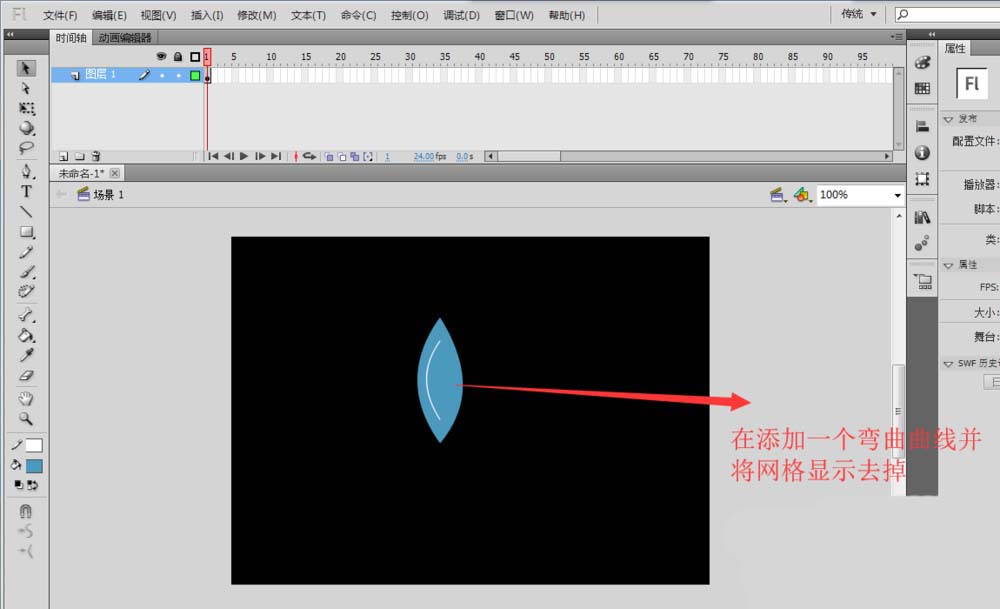Open the Align panel from dock
Viewport: 1000px width, 609px height.
(922, 127)
